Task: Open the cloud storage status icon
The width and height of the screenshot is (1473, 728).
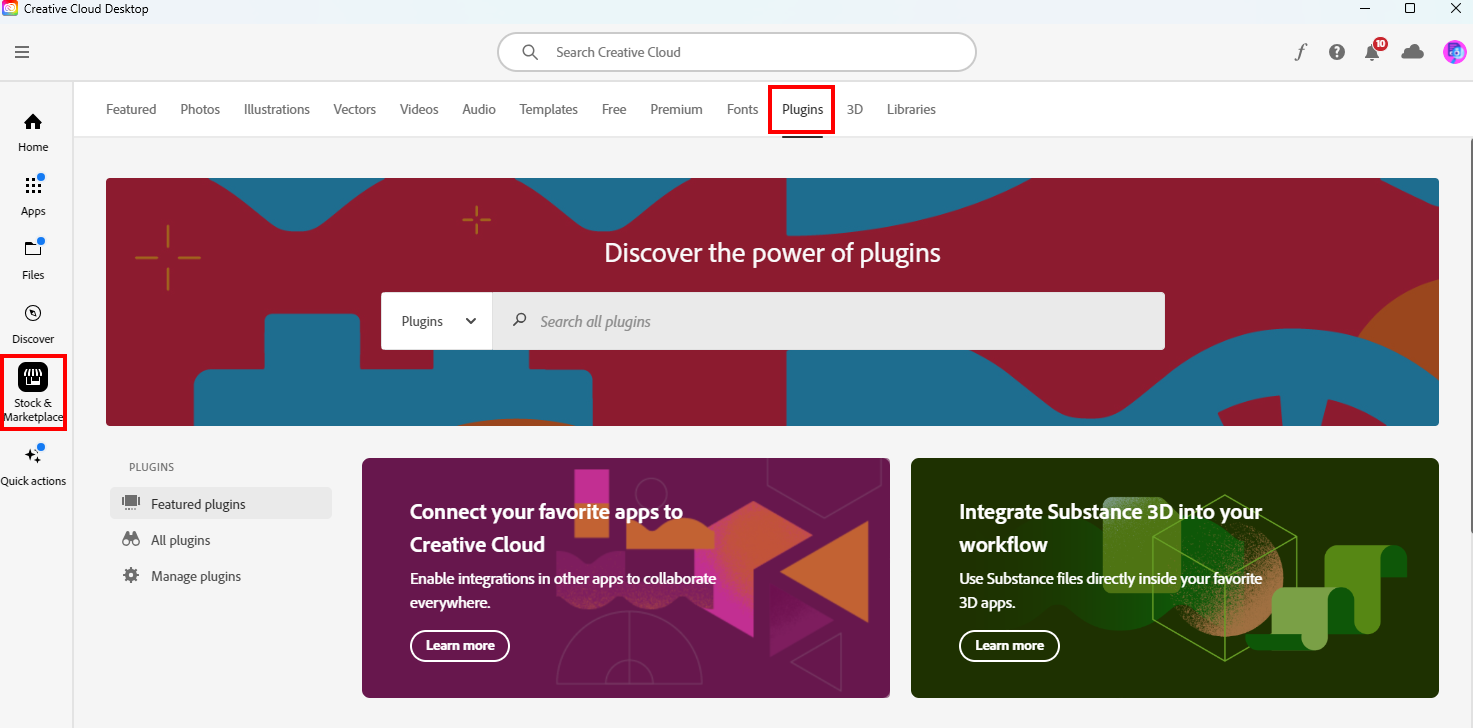Action: (x=1412, y=50)
